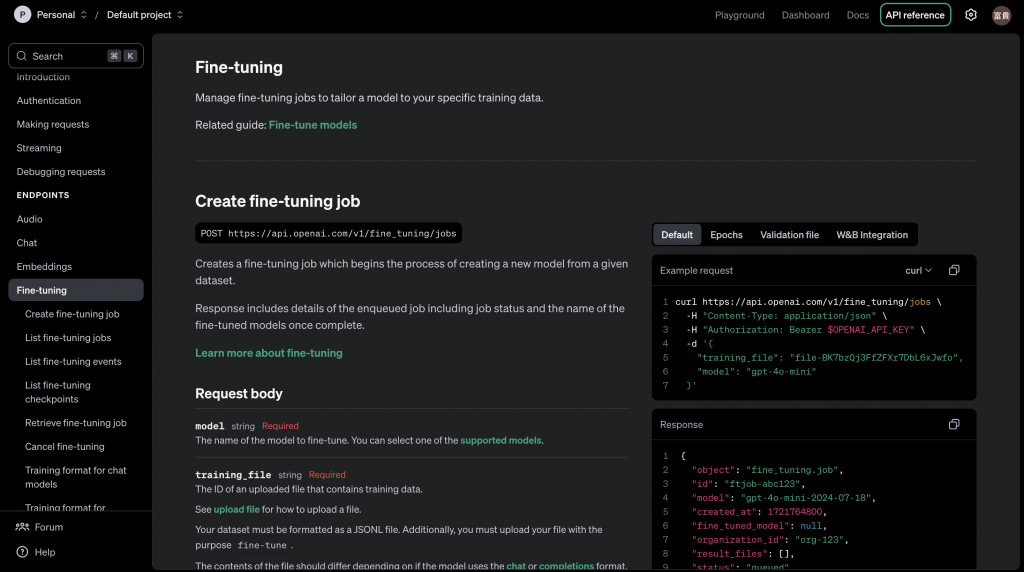Copy the response code block
1024x572 pixels.
pyautogui.click(x=954, y=424)
